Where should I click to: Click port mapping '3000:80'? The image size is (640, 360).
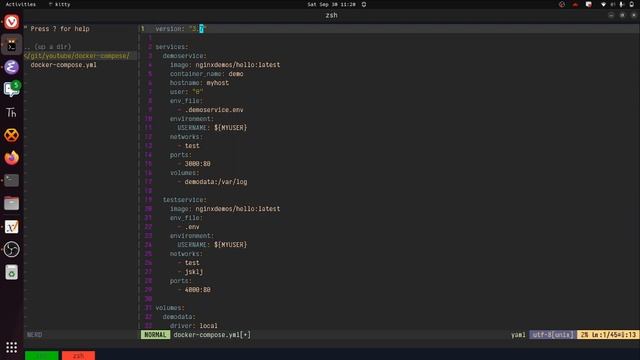(x=198, y=164)
